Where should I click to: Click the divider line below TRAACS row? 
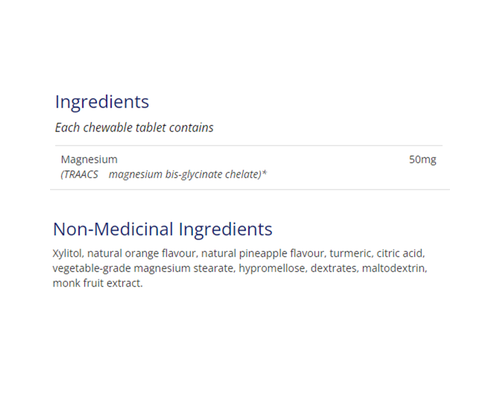(250, 189)
